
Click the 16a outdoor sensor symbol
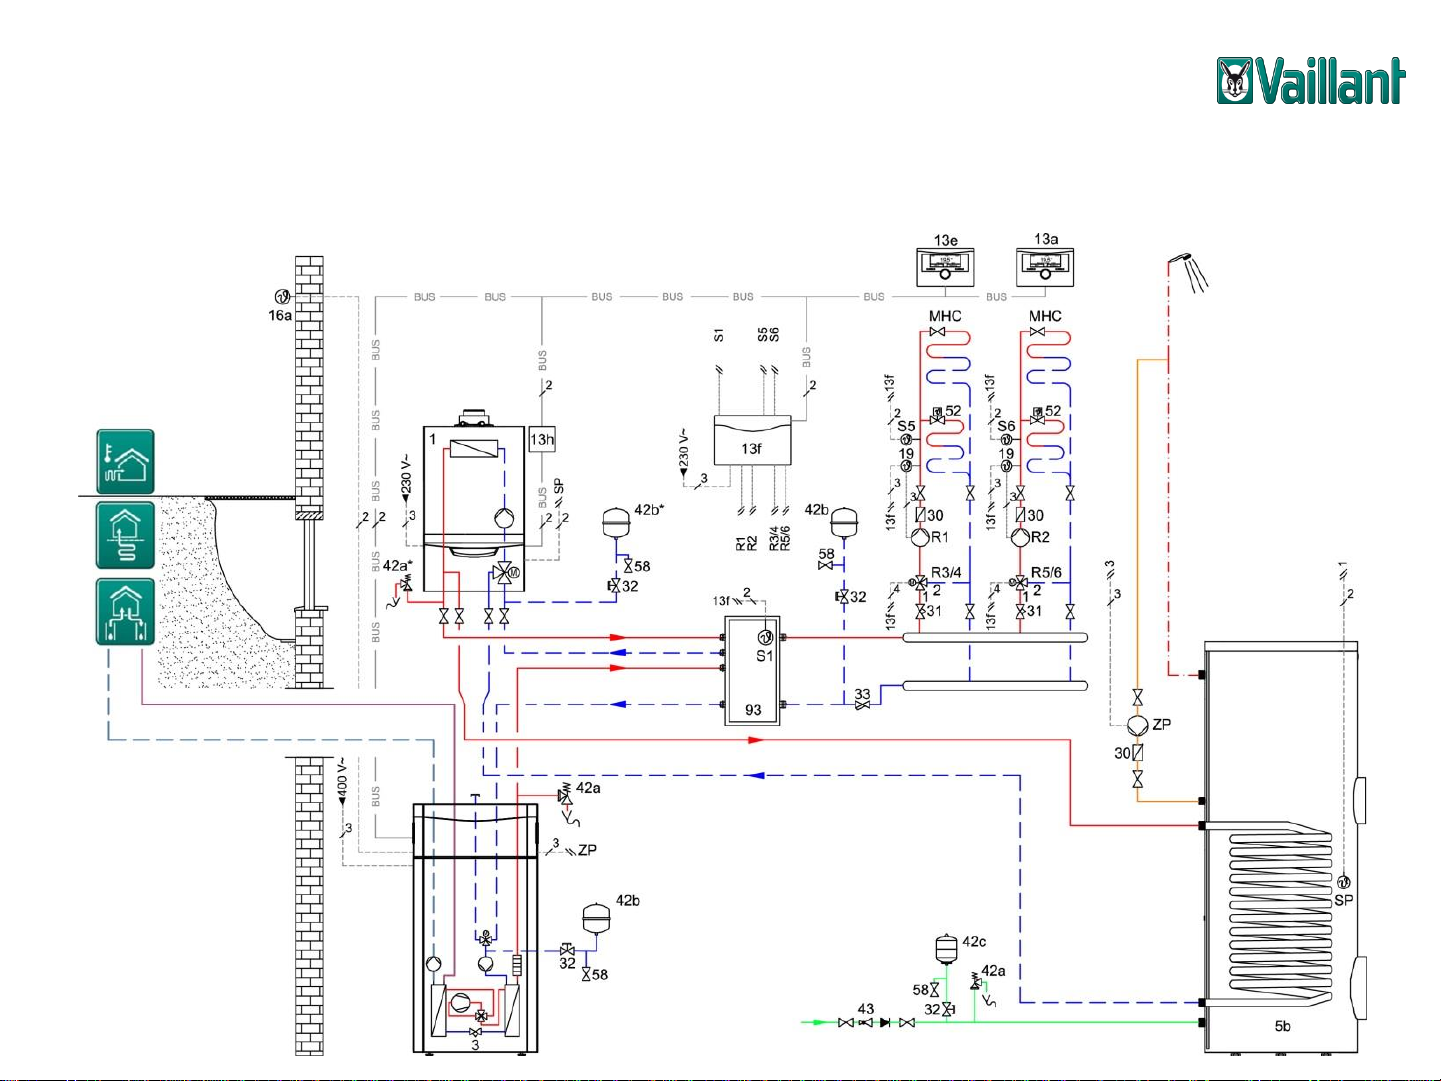[x=282, y=297]
